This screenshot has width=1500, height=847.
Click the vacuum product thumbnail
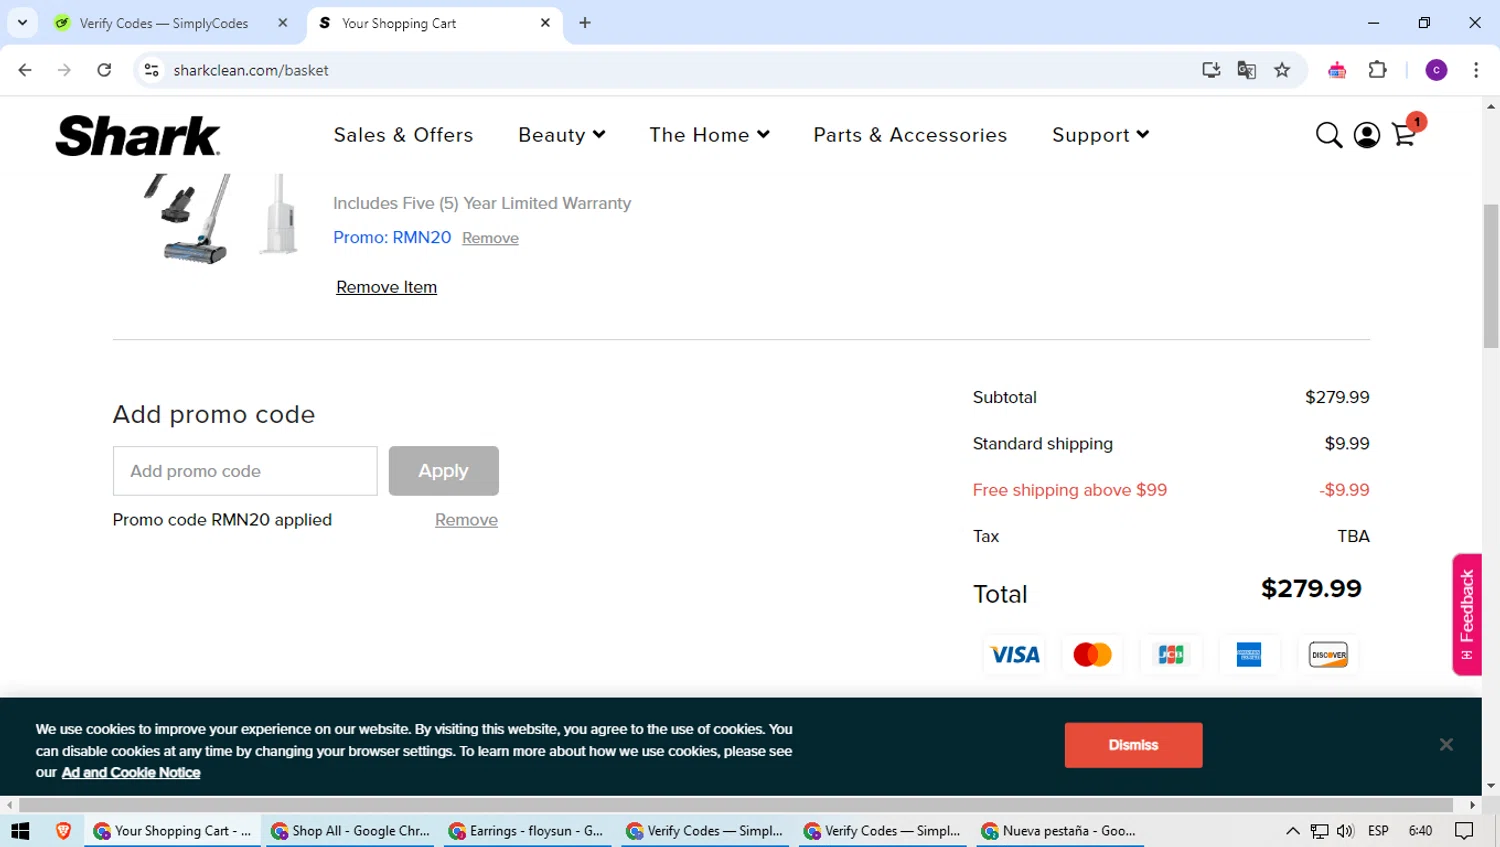(222, 218)
